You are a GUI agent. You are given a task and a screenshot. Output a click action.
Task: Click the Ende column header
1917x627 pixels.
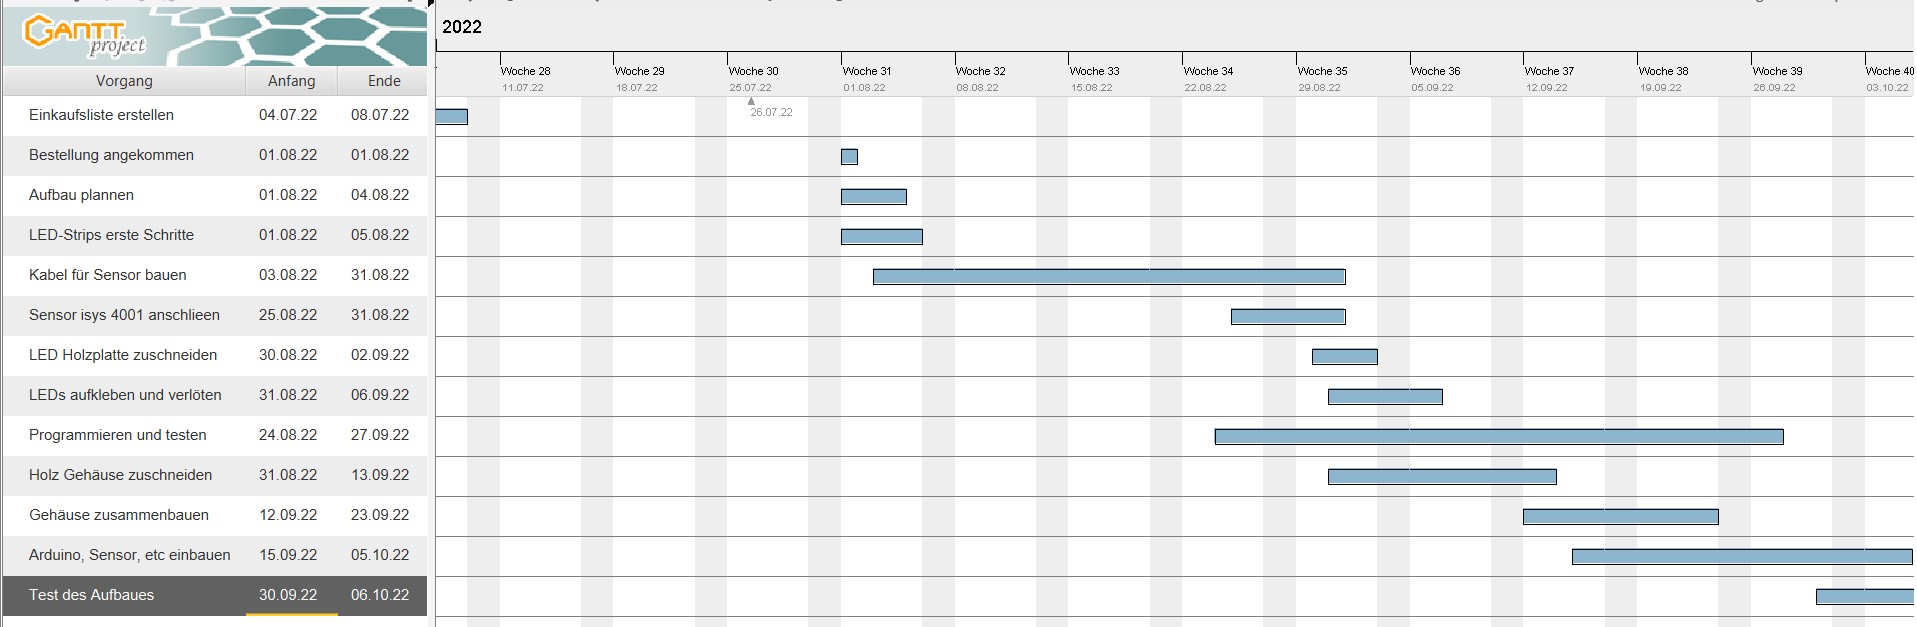click(x=383, y=81)
